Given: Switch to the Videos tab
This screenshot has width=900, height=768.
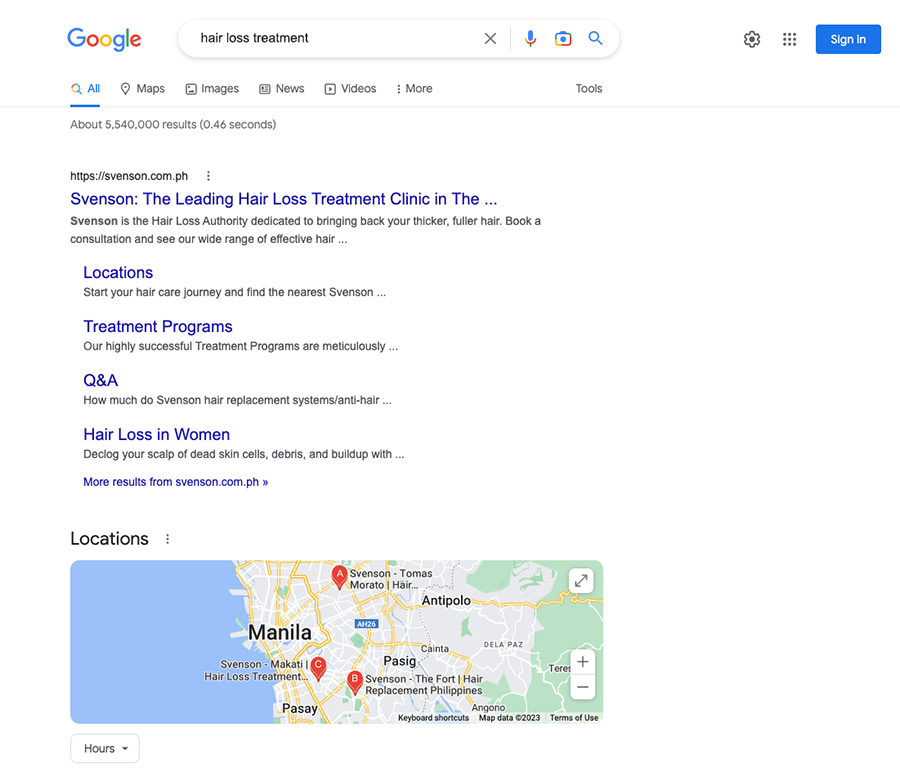Looking at the screenshot, I should pos(350,89).
